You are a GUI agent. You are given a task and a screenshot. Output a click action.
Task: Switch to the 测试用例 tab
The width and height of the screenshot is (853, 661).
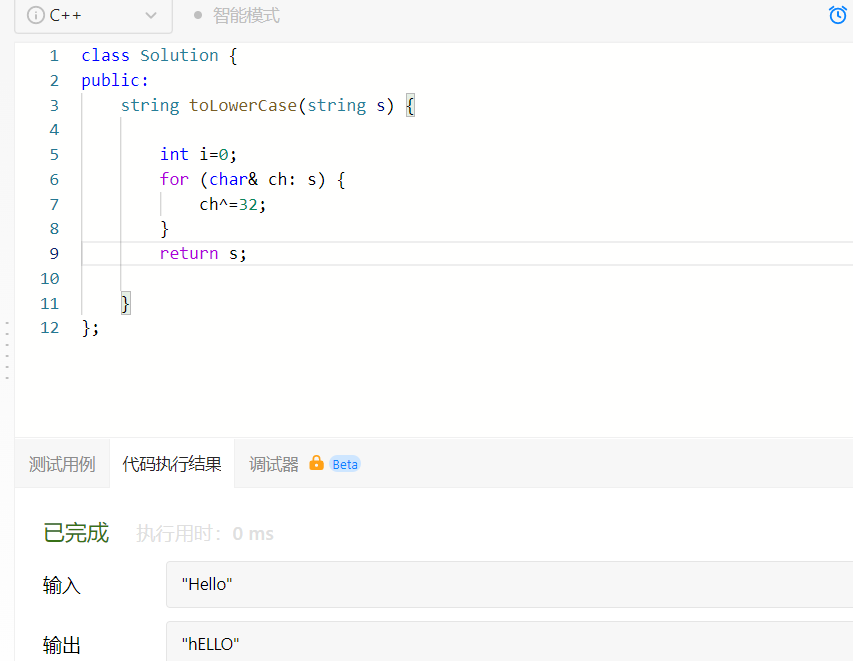tap(62, 464)
